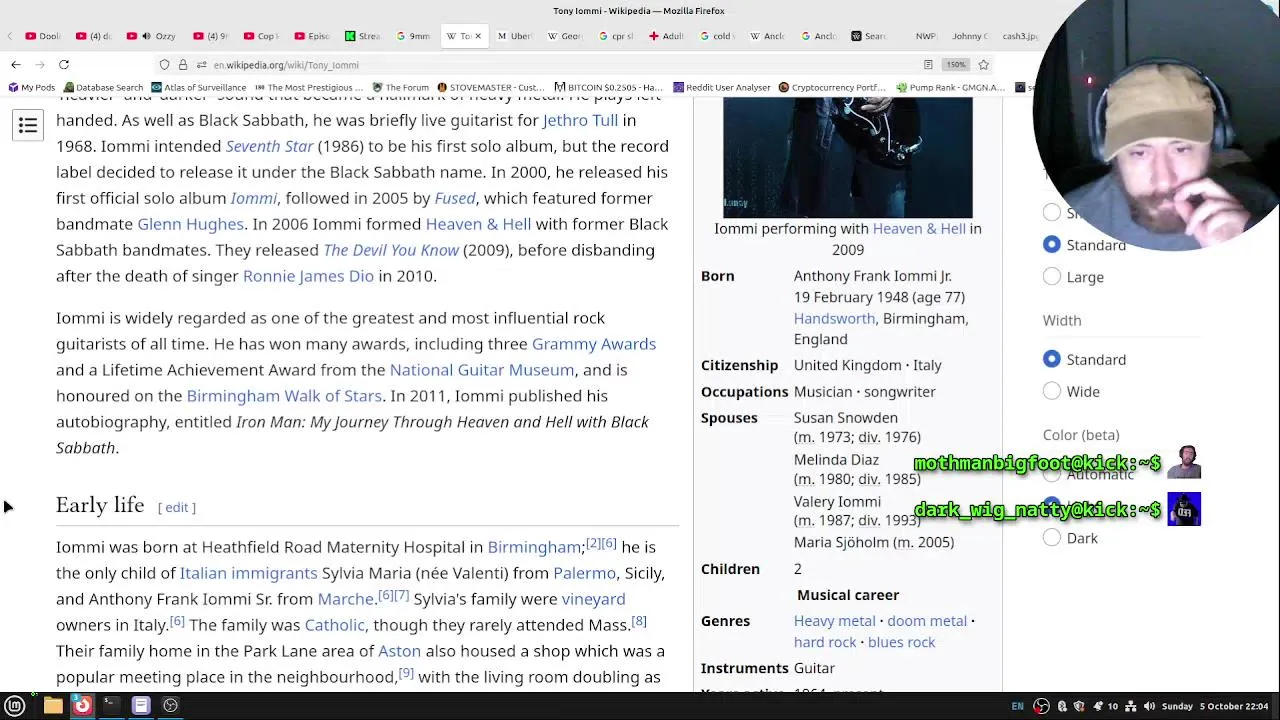Switch color theme to Dark

[1052, 538]
